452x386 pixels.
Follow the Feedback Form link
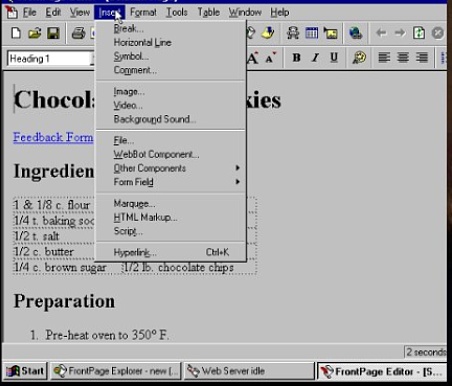tap(53, 137)
